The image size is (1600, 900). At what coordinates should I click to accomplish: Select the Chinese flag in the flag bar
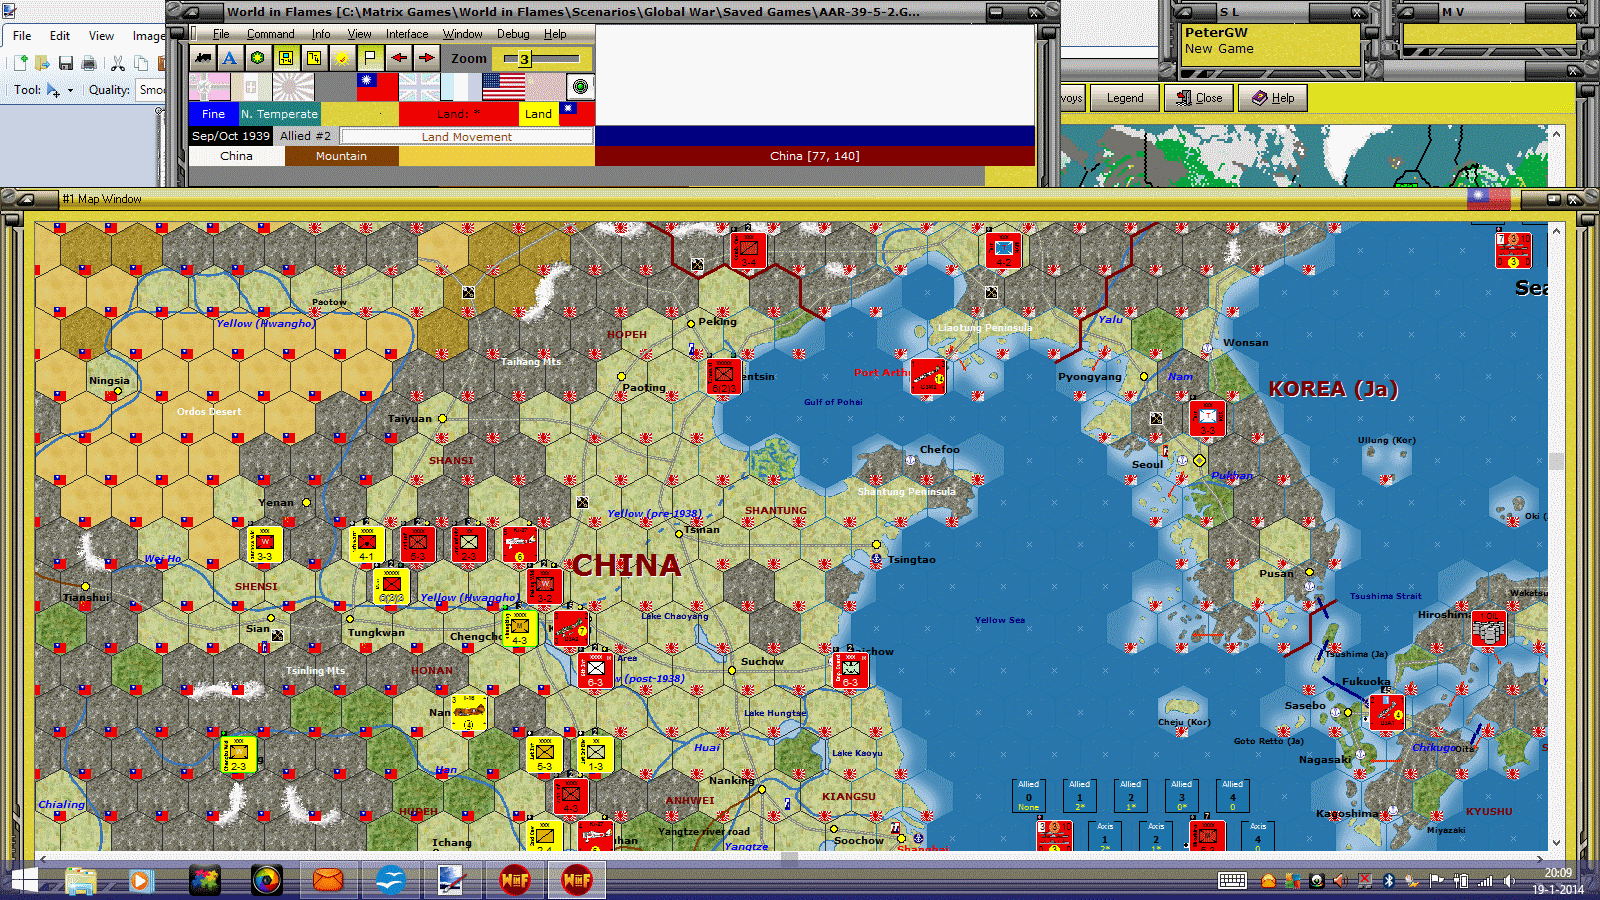coord(377,87)
